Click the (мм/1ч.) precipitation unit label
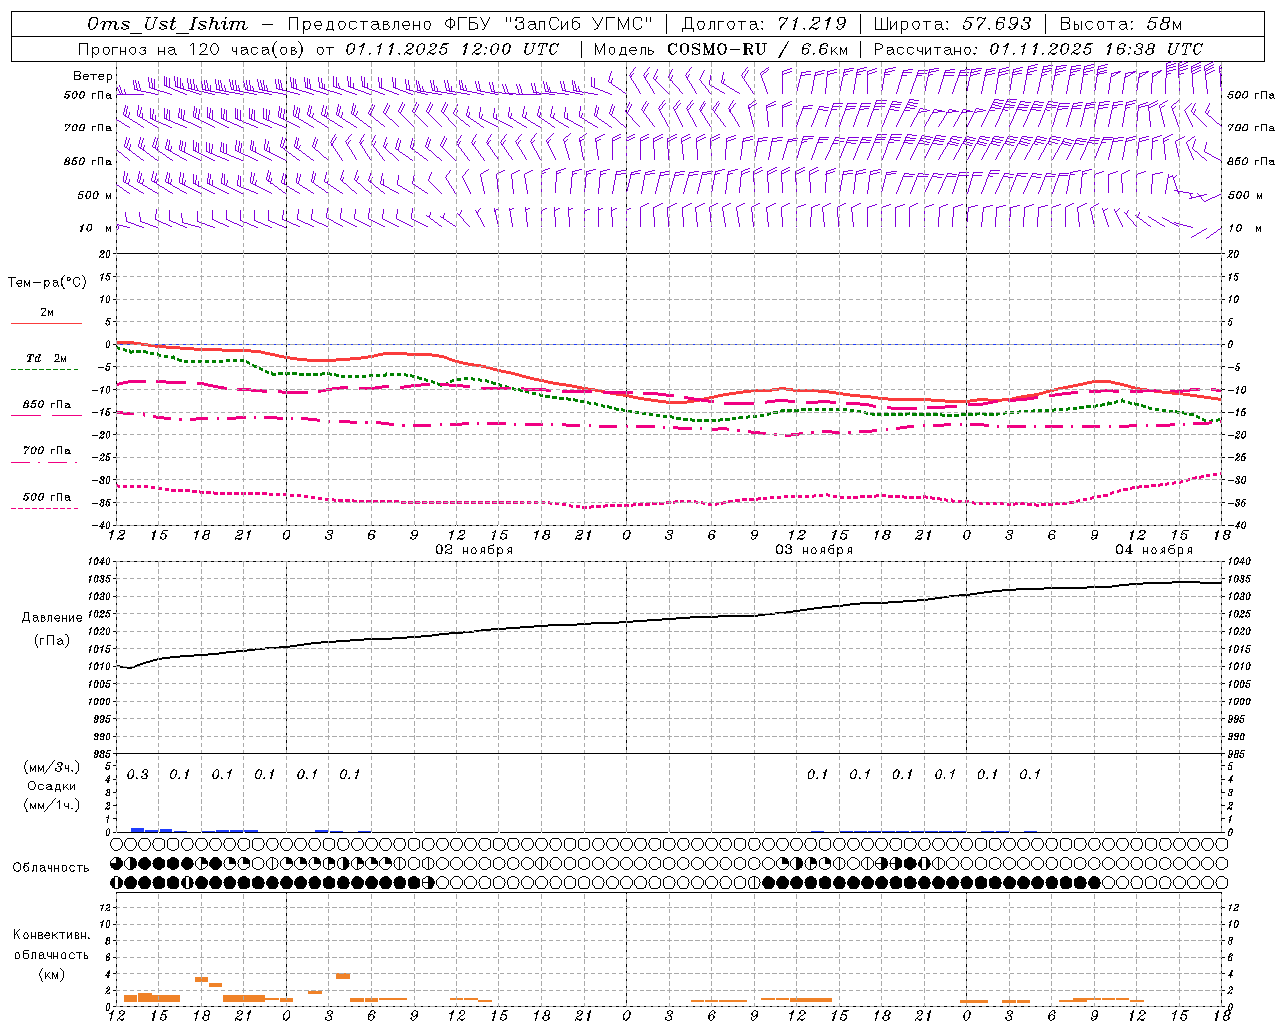This screenshot has height=1024, width=1280. 51,805
